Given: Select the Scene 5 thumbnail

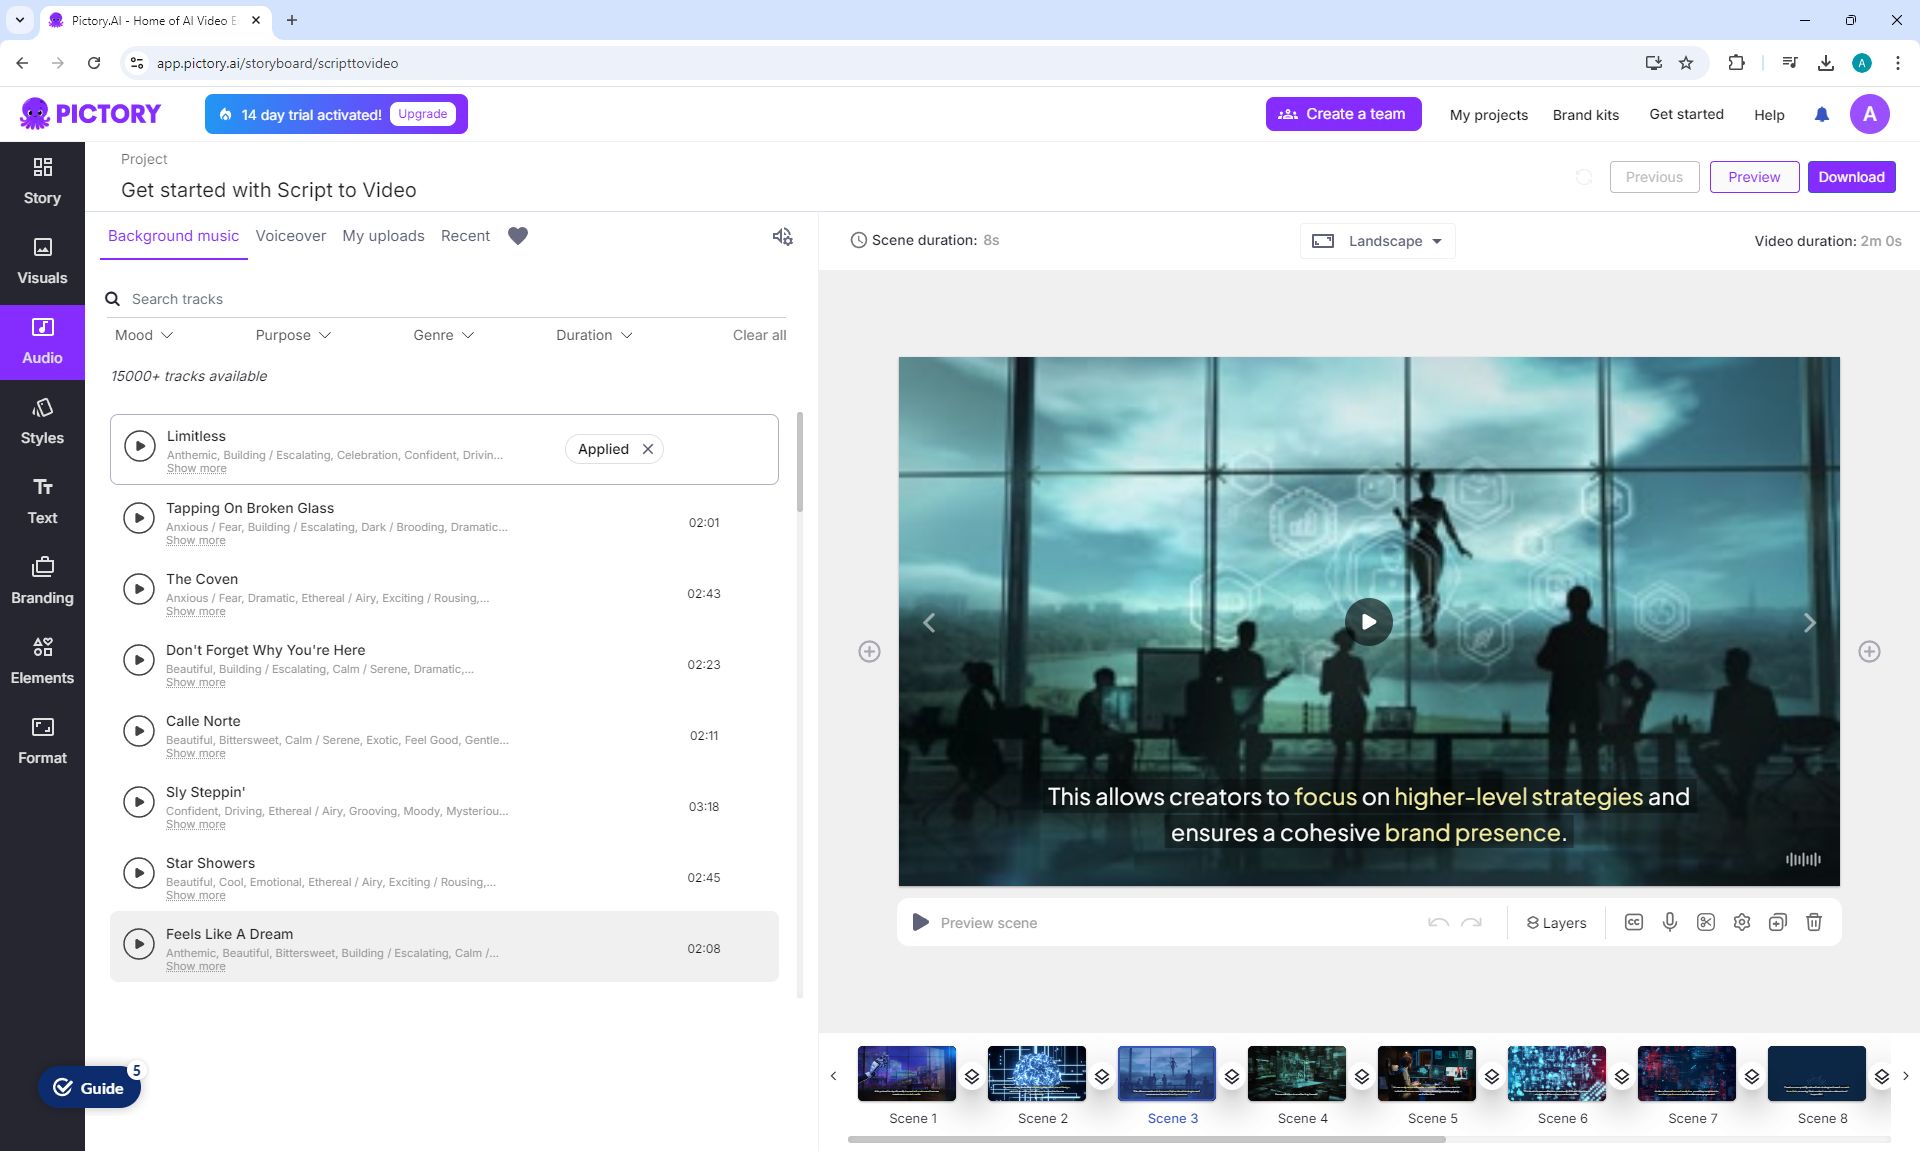Looking at the screenshot, I should tap(1426, 1074).
